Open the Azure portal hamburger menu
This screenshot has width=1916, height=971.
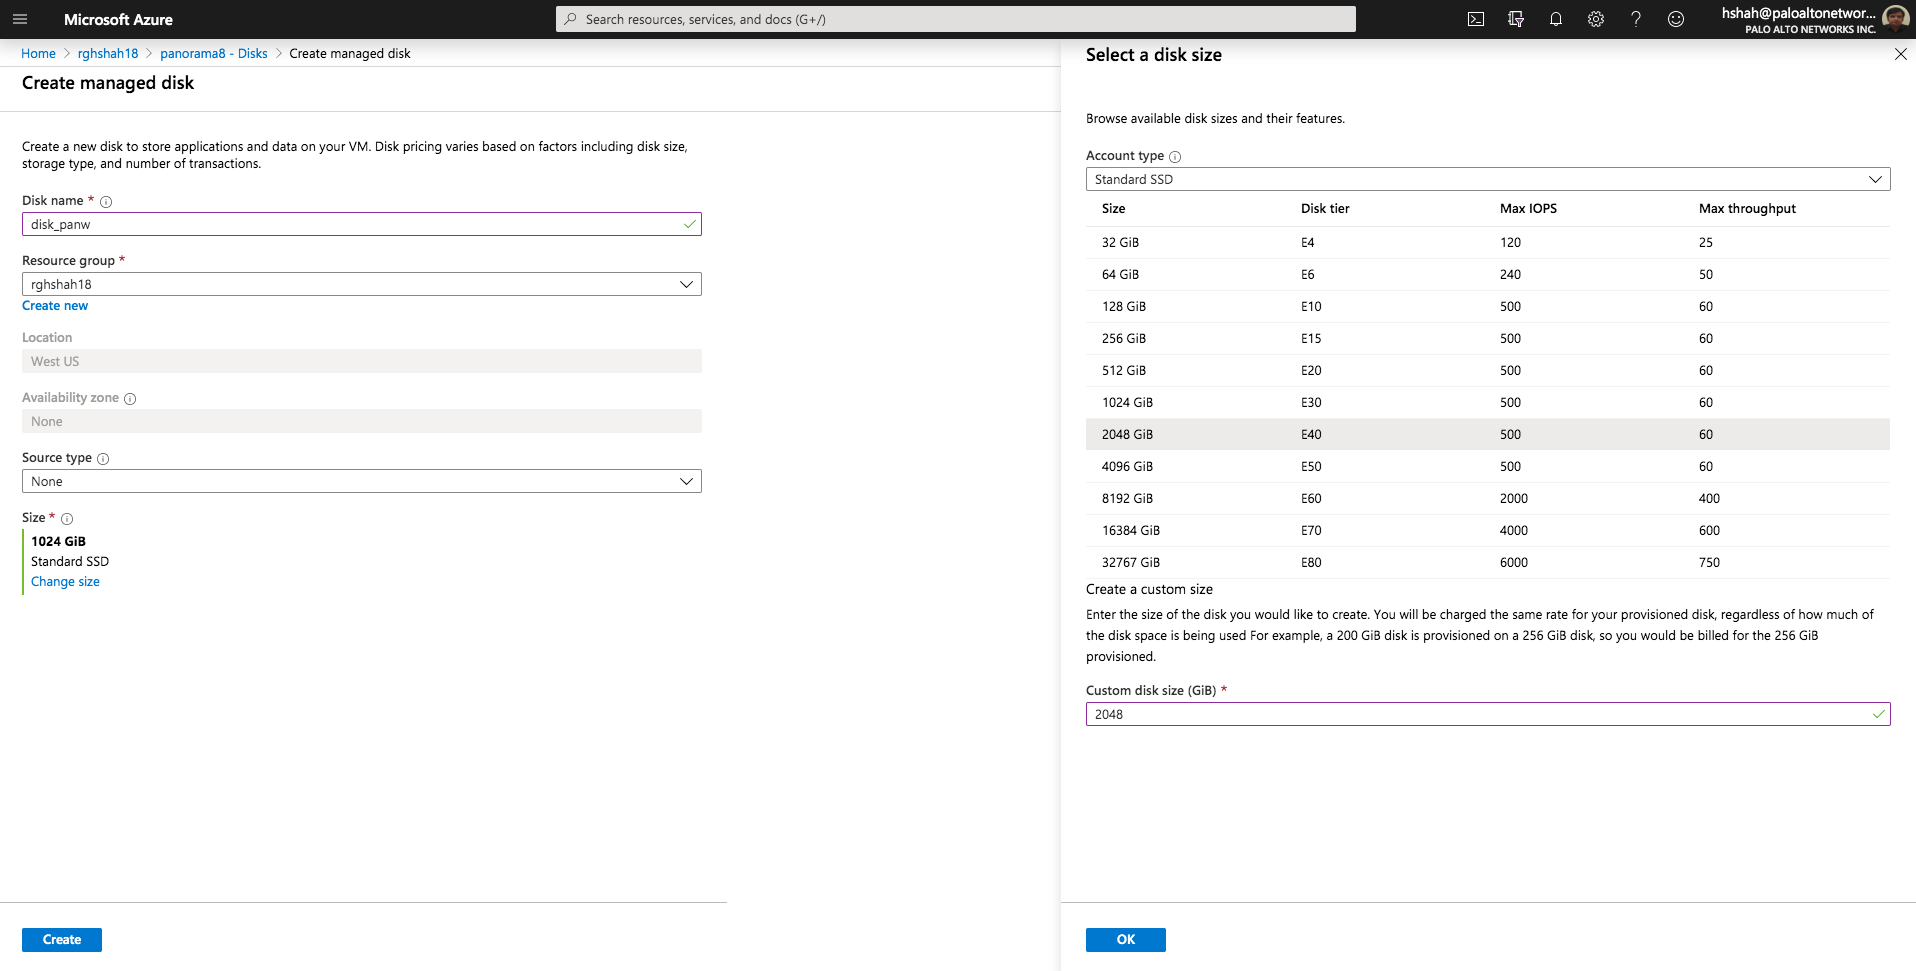20,19
